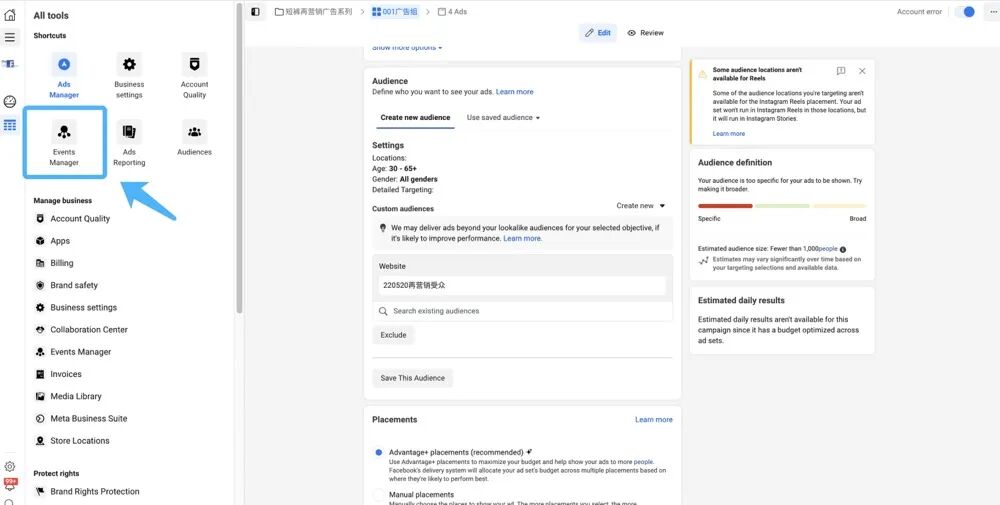
Task: Click the 4 Ads breadcrumb icon
Action: 441,11
